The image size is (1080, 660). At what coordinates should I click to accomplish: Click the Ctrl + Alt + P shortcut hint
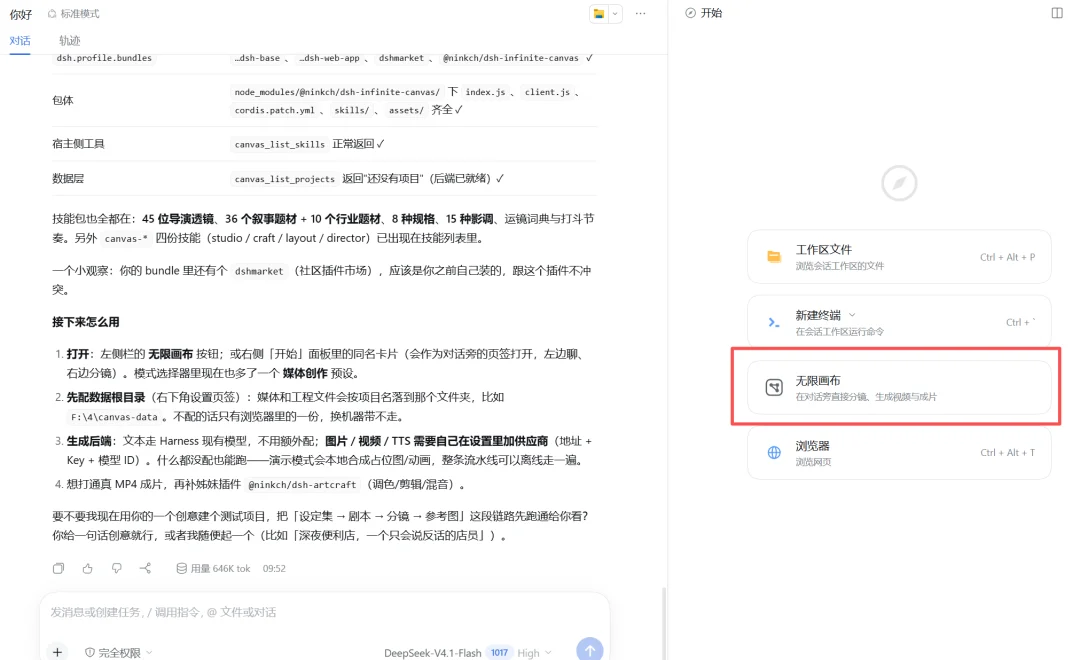(x=1007, y=257)
